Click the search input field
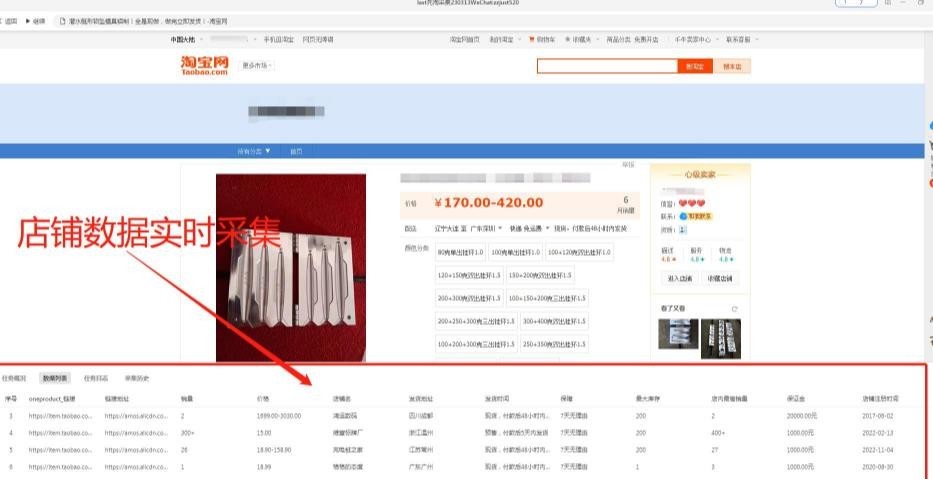The height and width of the screenshot is (502, 933). 607,66
